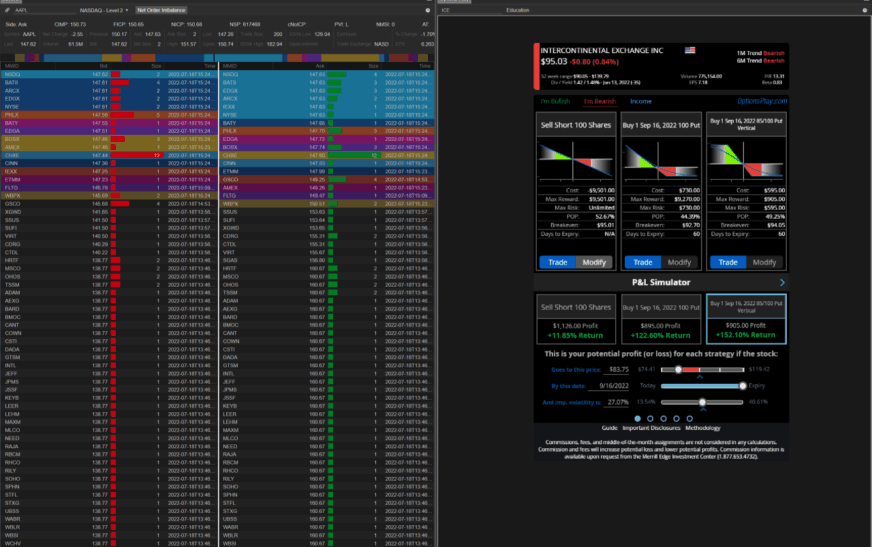Switch to the Income tab
This screenshot has width=872, height=547.
click(641, 101)
